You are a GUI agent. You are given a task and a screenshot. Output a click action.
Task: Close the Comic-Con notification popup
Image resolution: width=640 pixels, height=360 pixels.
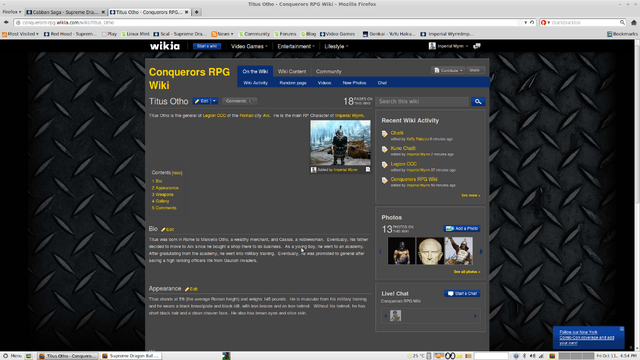tap(622, 329)
